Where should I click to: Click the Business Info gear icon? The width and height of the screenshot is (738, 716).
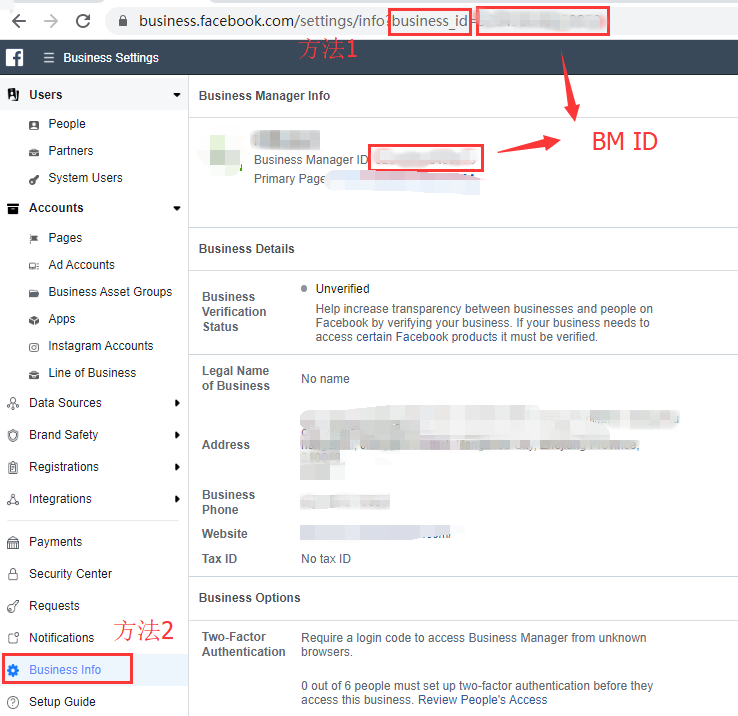coord(13,670)
